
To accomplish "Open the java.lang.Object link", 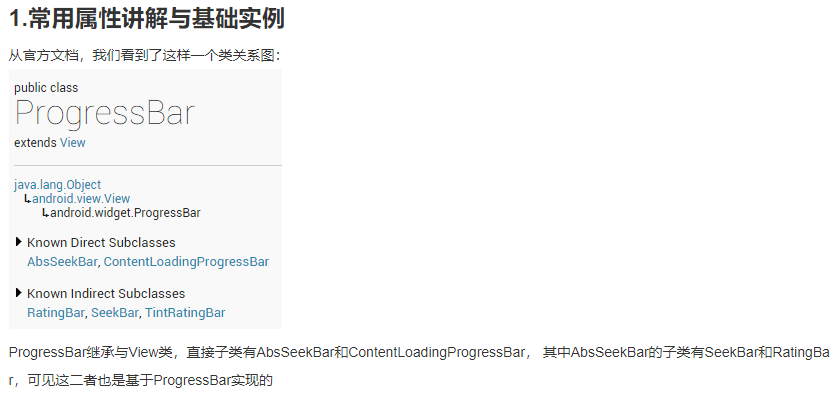I will [58, 185].
